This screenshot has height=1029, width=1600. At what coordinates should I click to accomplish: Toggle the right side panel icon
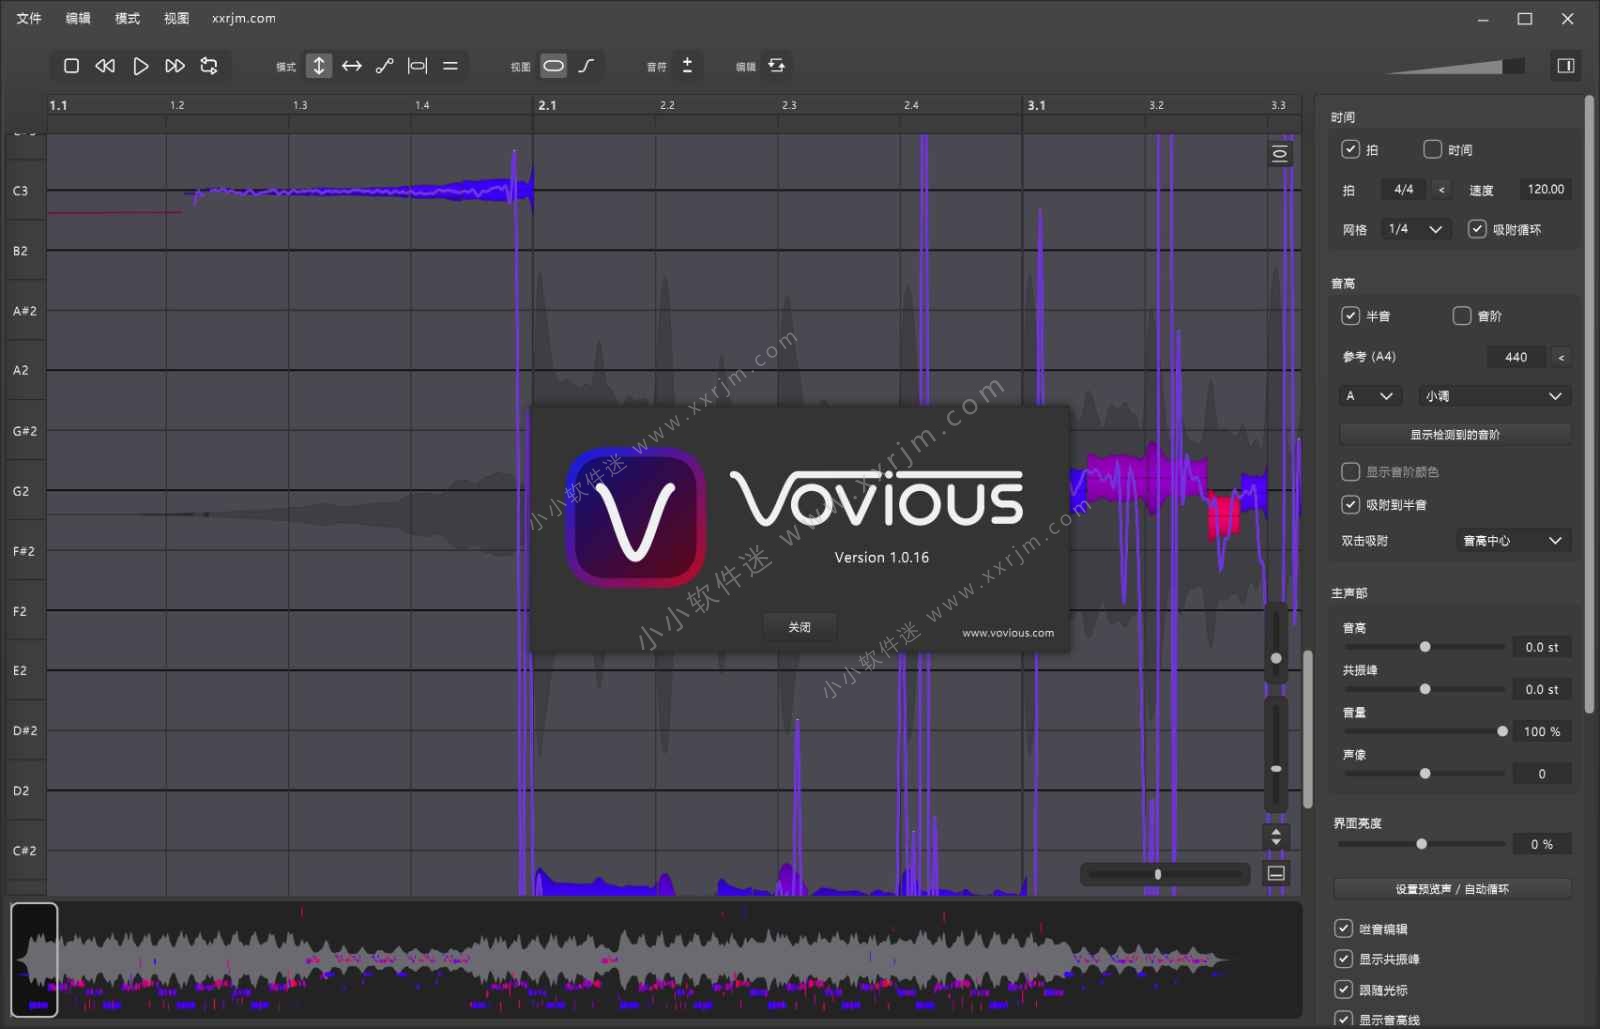pyautogui.click(x=1566, y=66)
